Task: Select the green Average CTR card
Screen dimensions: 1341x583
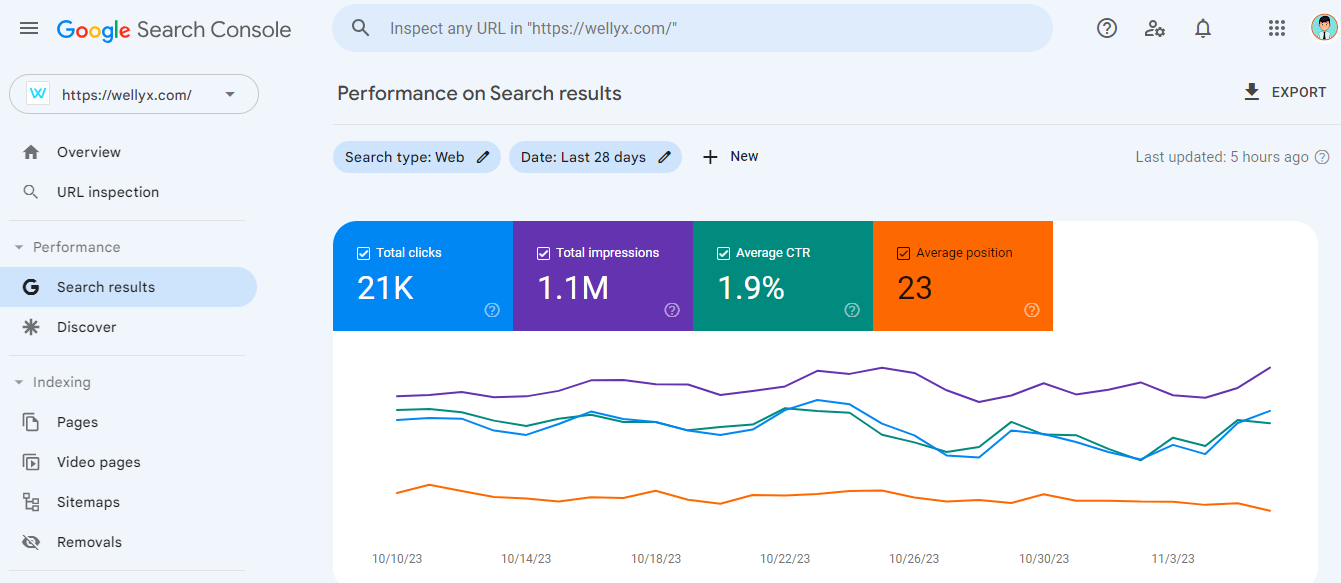Action: coord(783,276)
